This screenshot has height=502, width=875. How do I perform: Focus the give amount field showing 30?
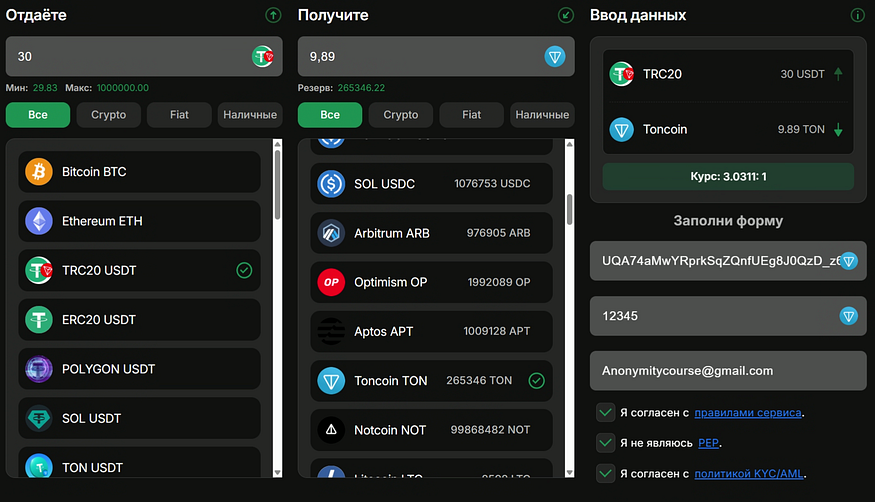(x=144, y=56)
